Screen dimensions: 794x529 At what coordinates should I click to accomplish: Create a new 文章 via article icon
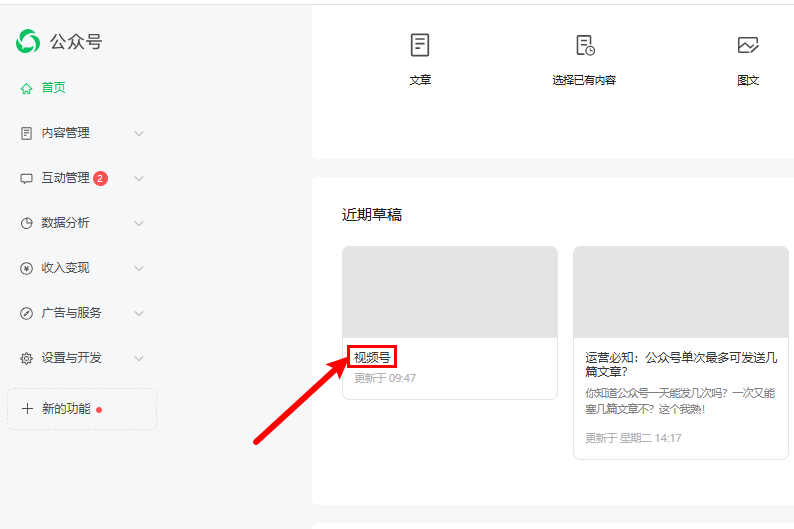pyautogui.click(x=420, y=45)
